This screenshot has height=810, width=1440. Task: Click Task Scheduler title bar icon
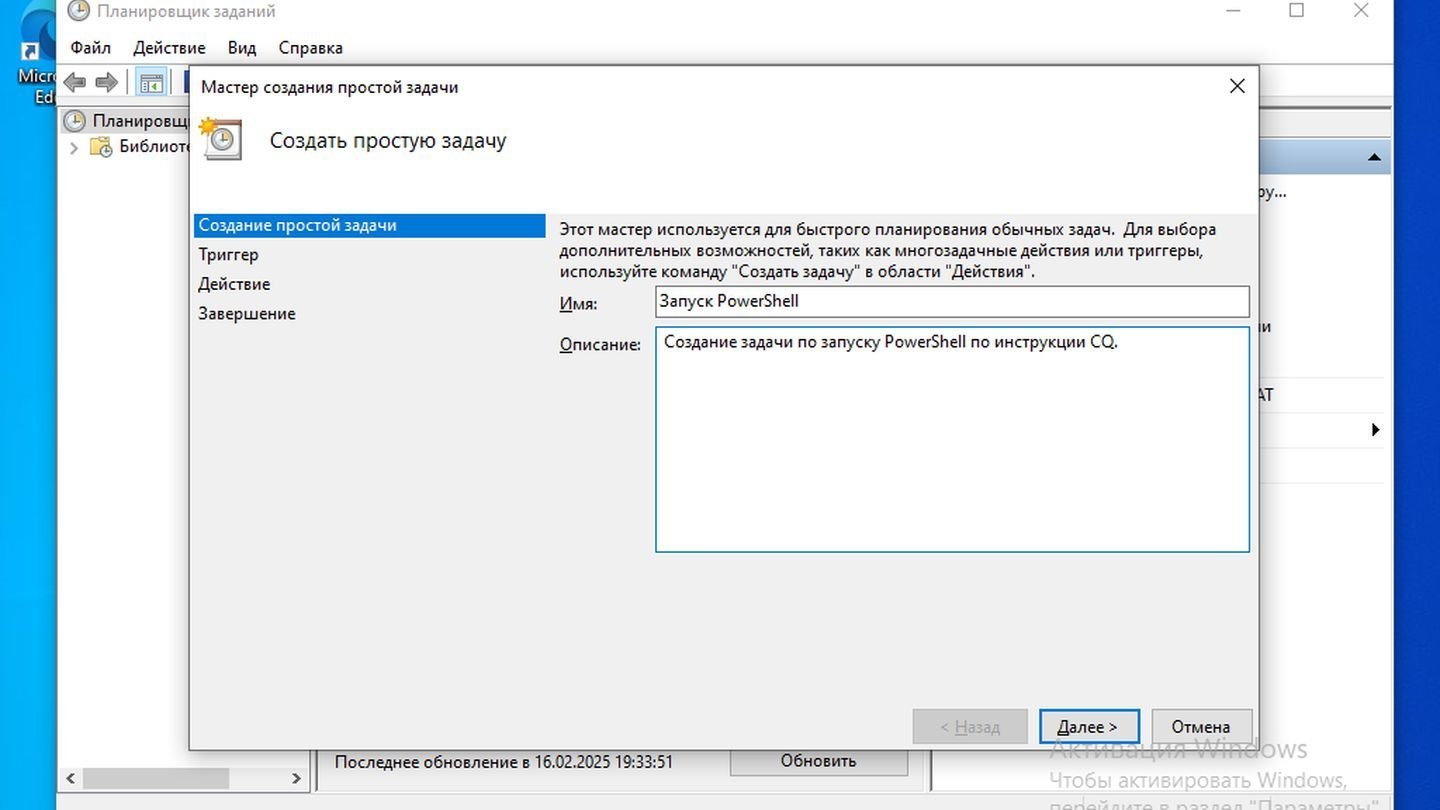78,11
